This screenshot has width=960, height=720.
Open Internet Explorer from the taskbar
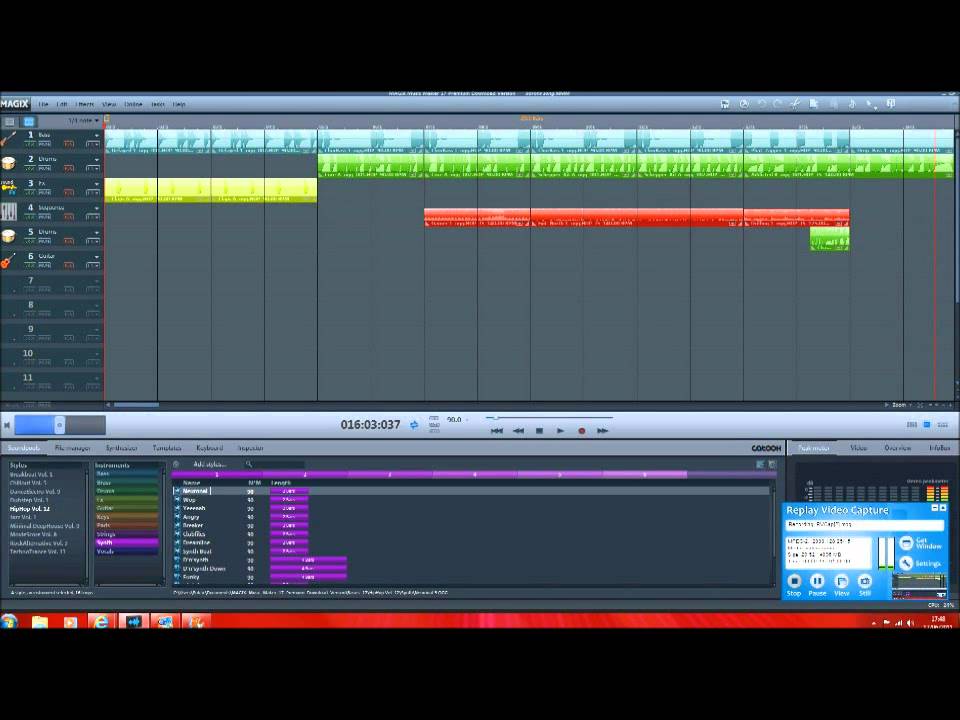pos(102,622)
